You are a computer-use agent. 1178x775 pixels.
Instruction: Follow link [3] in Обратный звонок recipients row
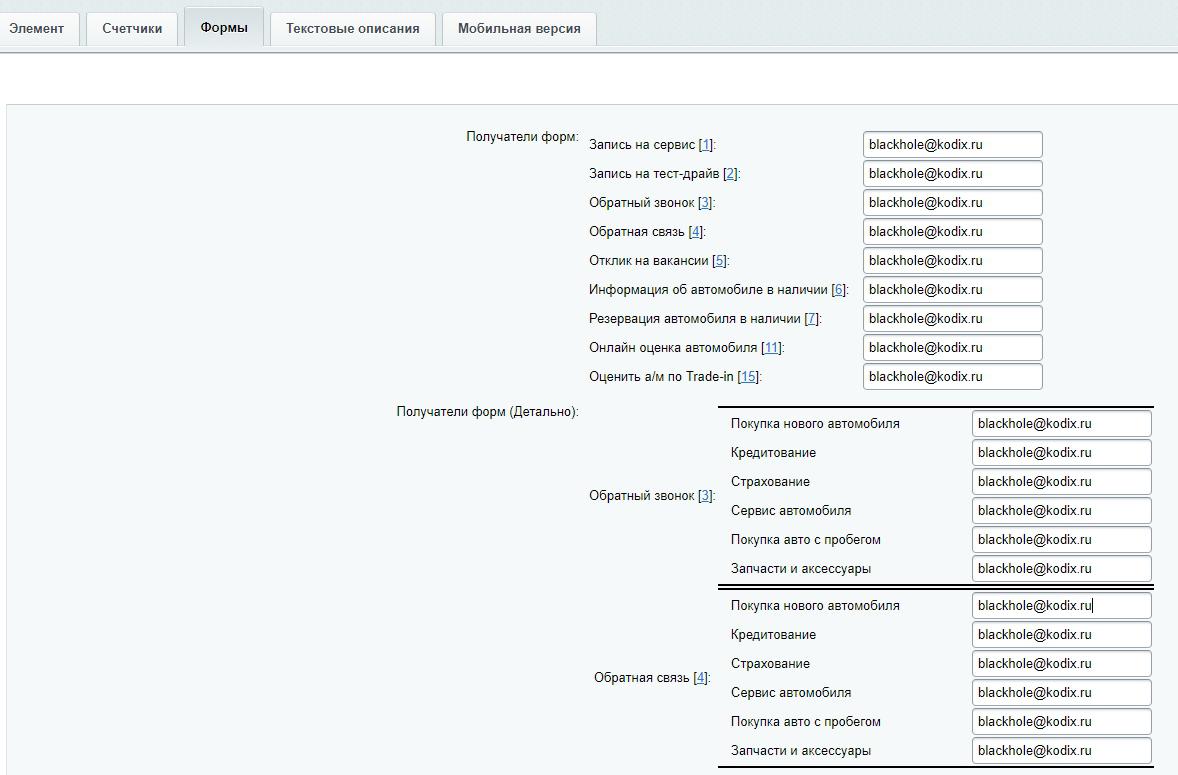point(705,203)
